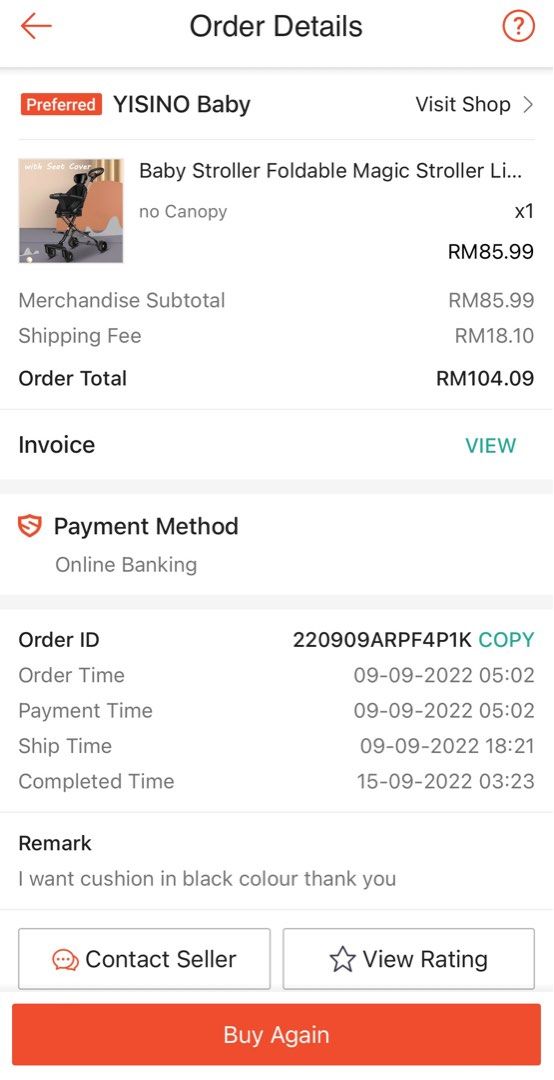Tap the Invoice row label
The width and height of the screenshot is (554, 1080).
(57, 445)
